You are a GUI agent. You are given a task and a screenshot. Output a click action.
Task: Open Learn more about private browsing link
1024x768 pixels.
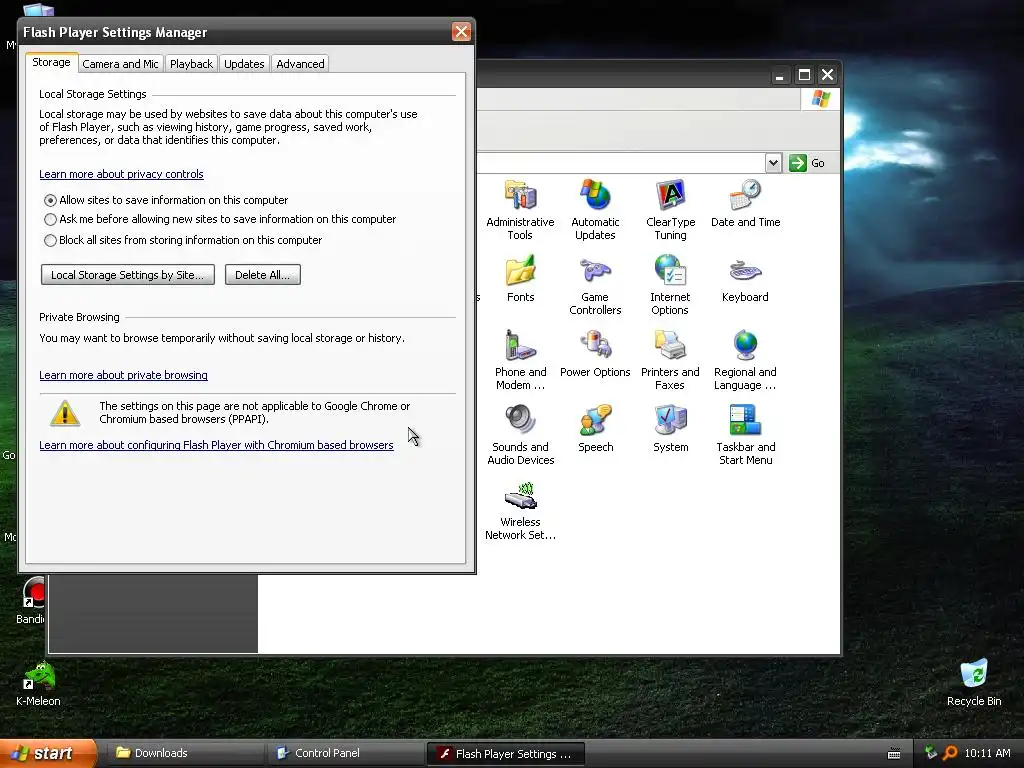pyautogui.click(x=123, y=376)
